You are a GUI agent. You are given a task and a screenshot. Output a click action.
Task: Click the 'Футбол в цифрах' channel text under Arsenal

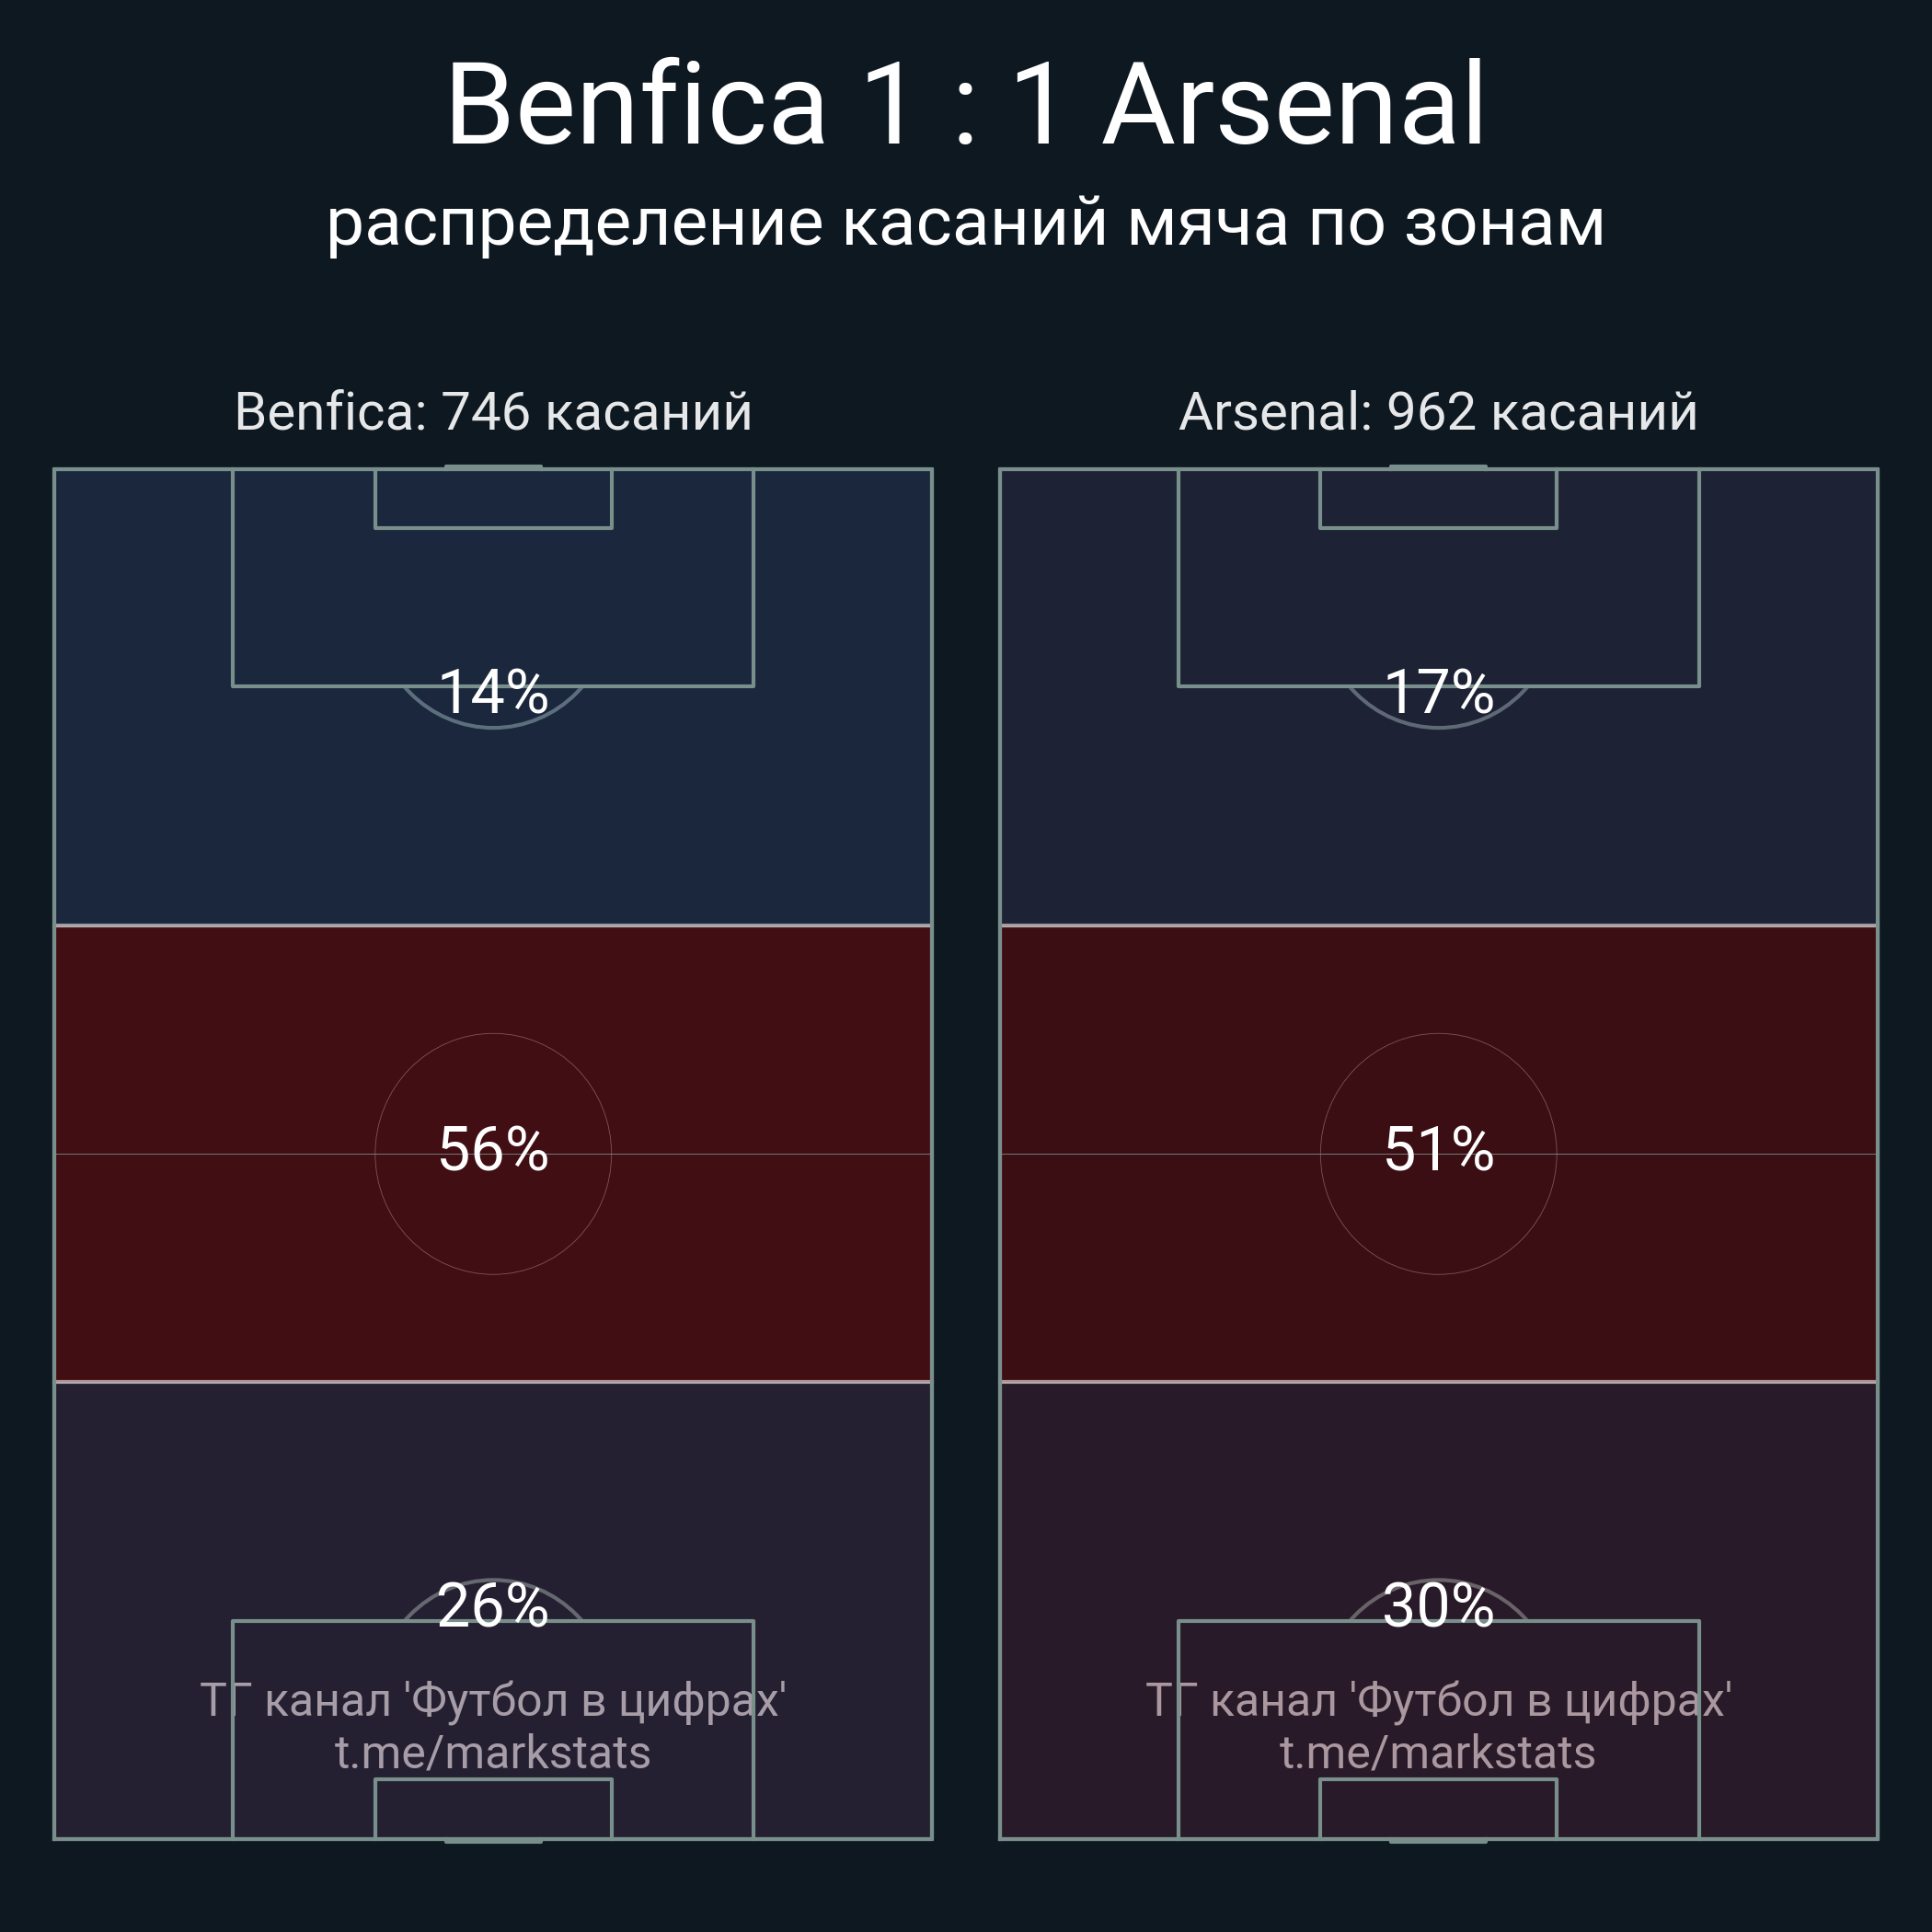(x=1438, y=1700)
